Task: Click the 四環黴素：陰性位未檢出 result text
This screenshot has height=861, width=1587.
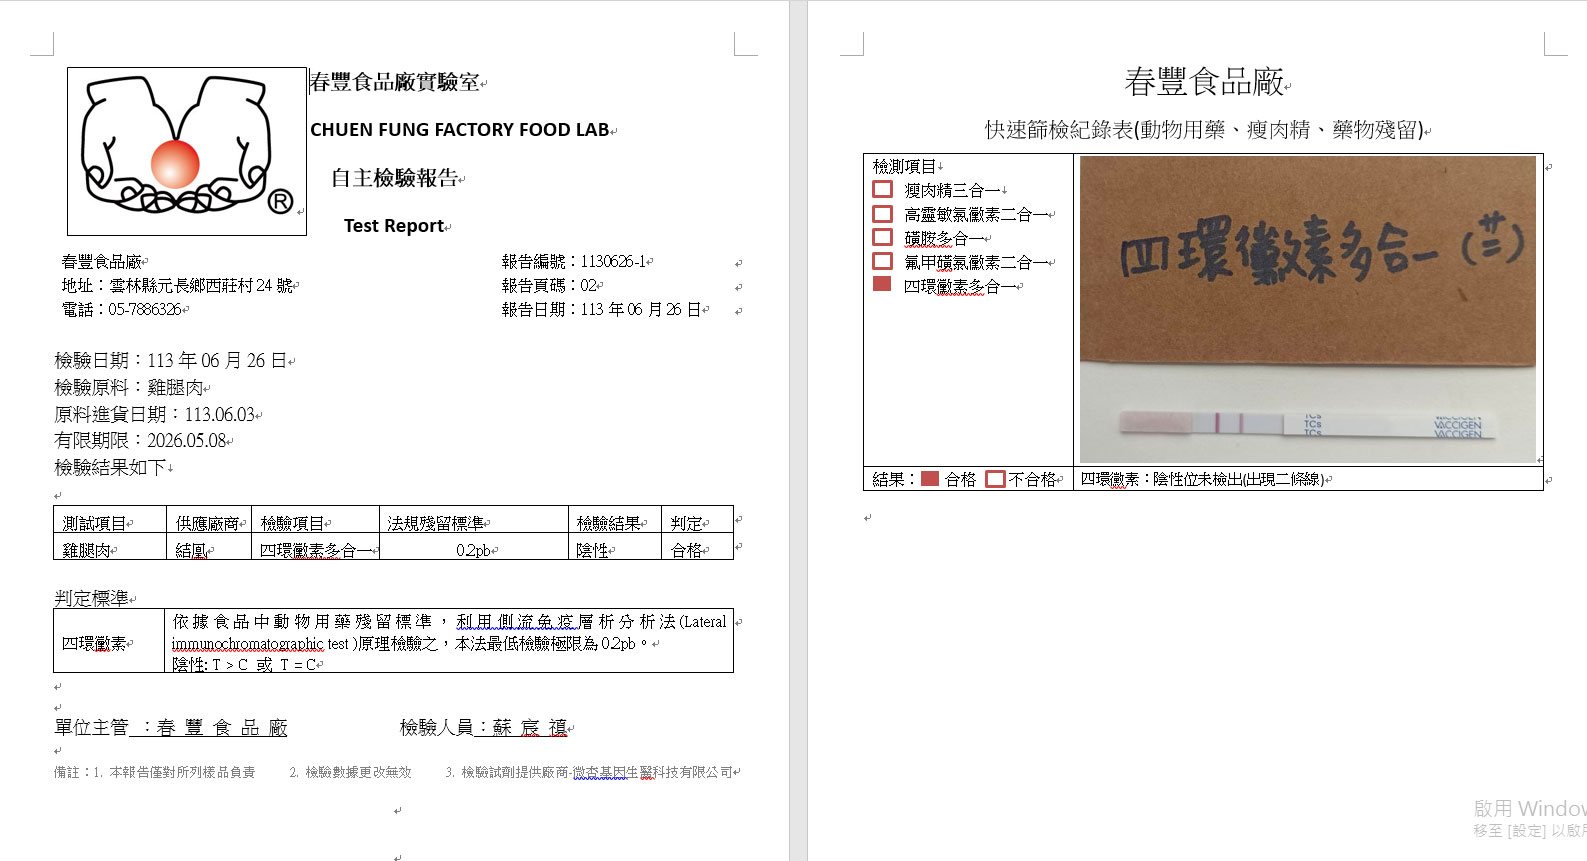Action: tap(1203, 480)
